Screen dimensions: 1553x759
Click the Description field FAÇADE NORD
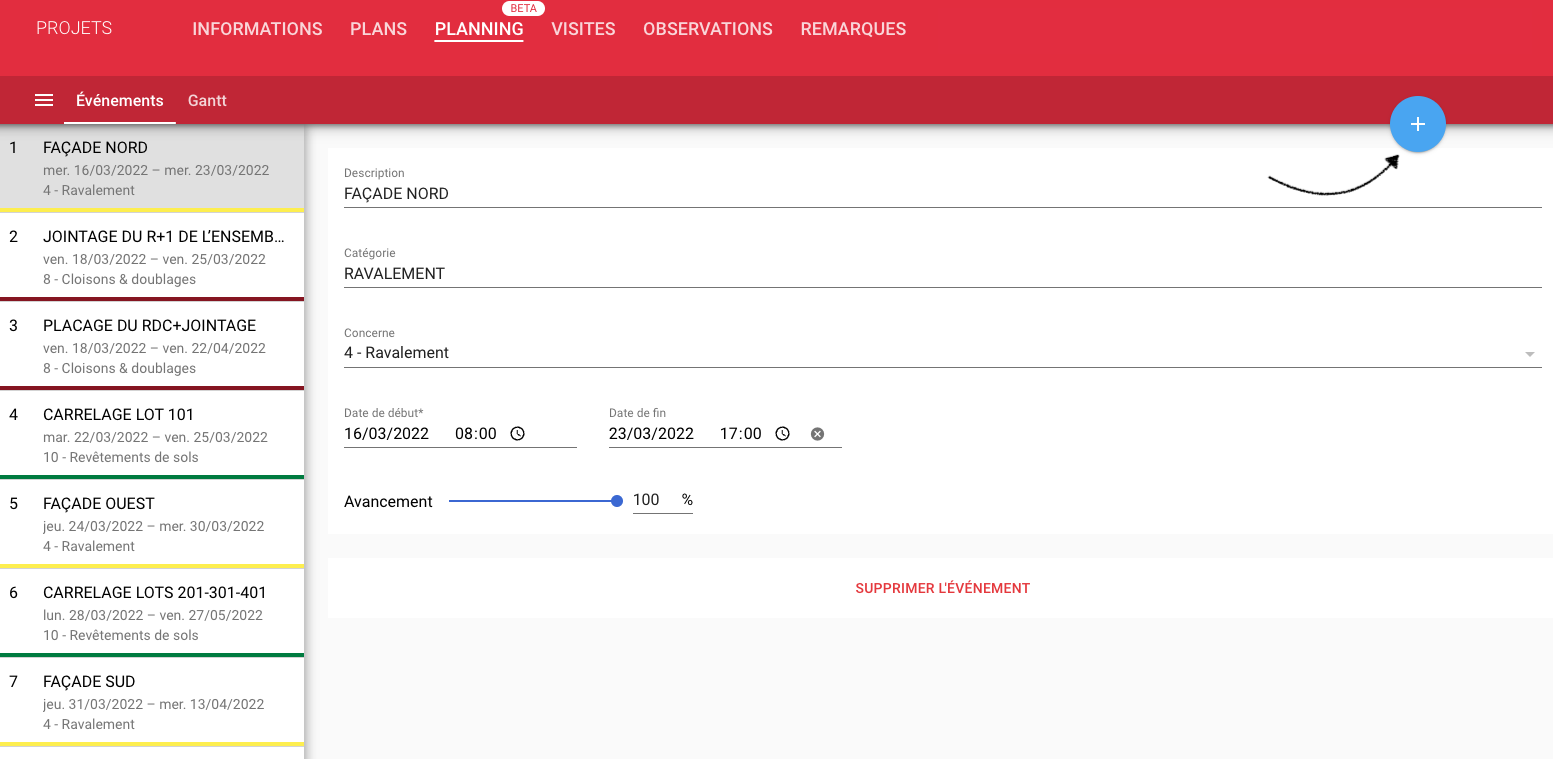[x=940, y=194]
